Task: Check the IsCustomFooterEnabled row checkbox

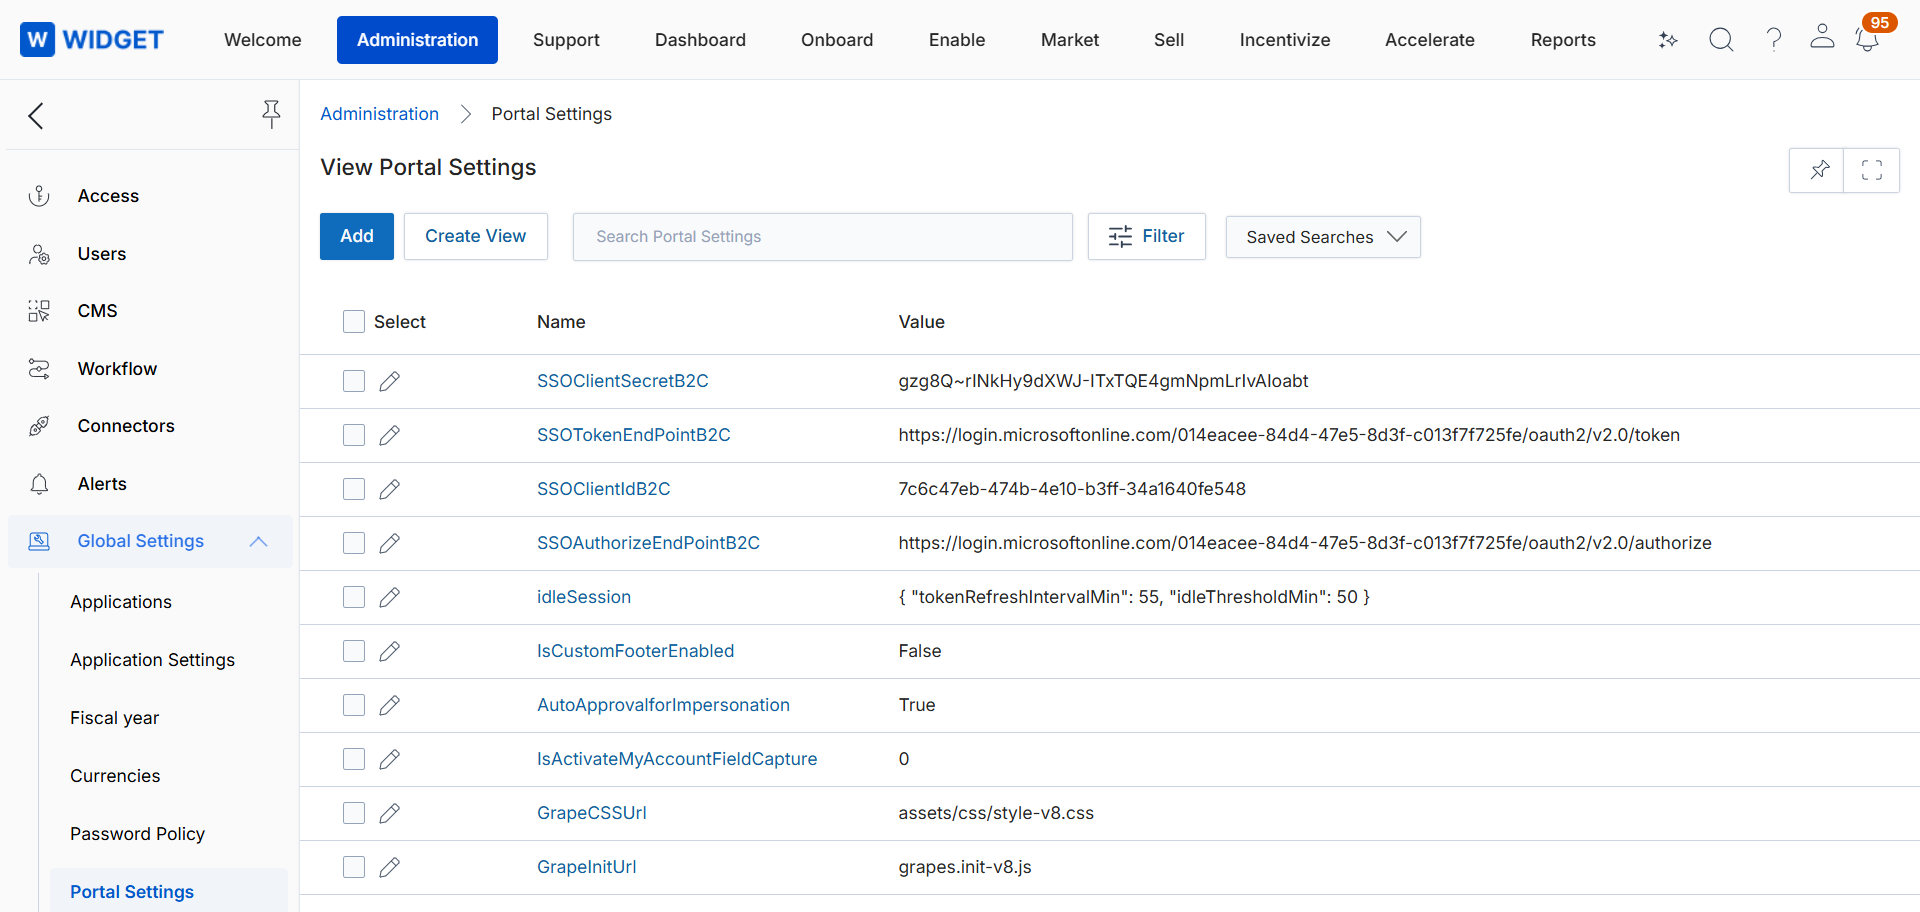Action: pyautogui.click(x=354, y=651)
